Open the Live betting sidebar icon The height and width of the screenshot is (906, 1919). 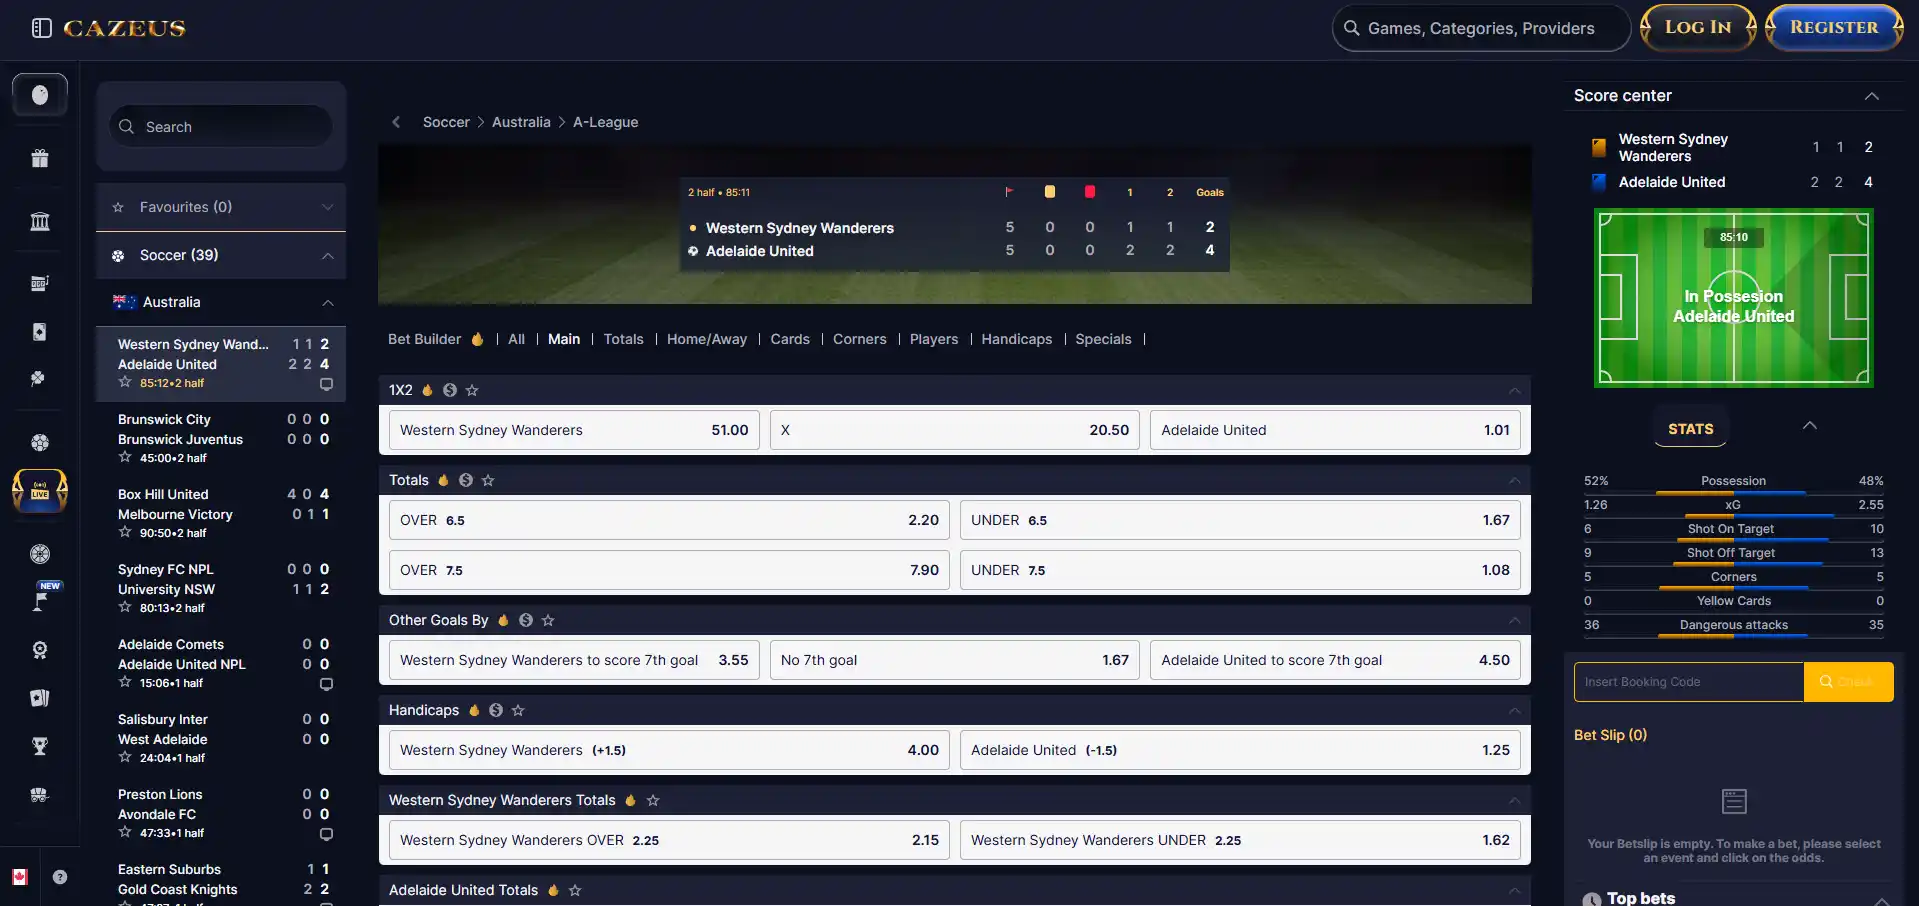coord(40,491)
